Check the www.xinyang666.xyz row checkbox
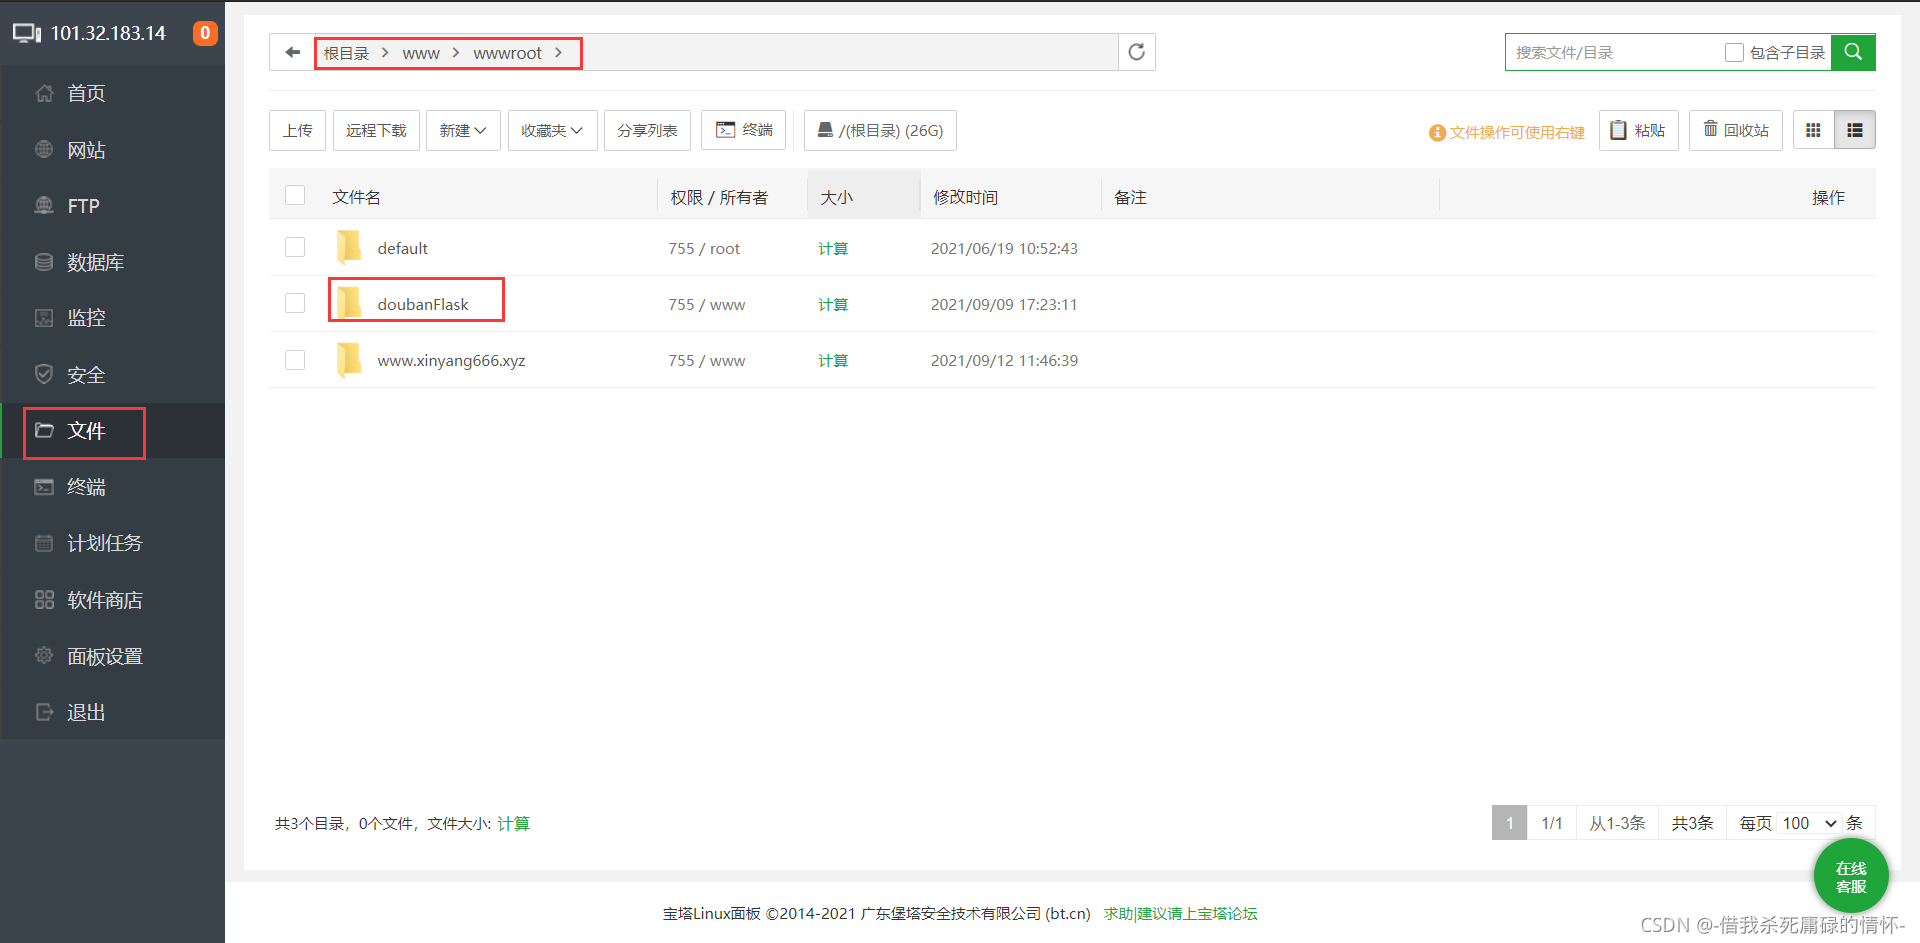 pyautogui.click(x=295, y=359)
